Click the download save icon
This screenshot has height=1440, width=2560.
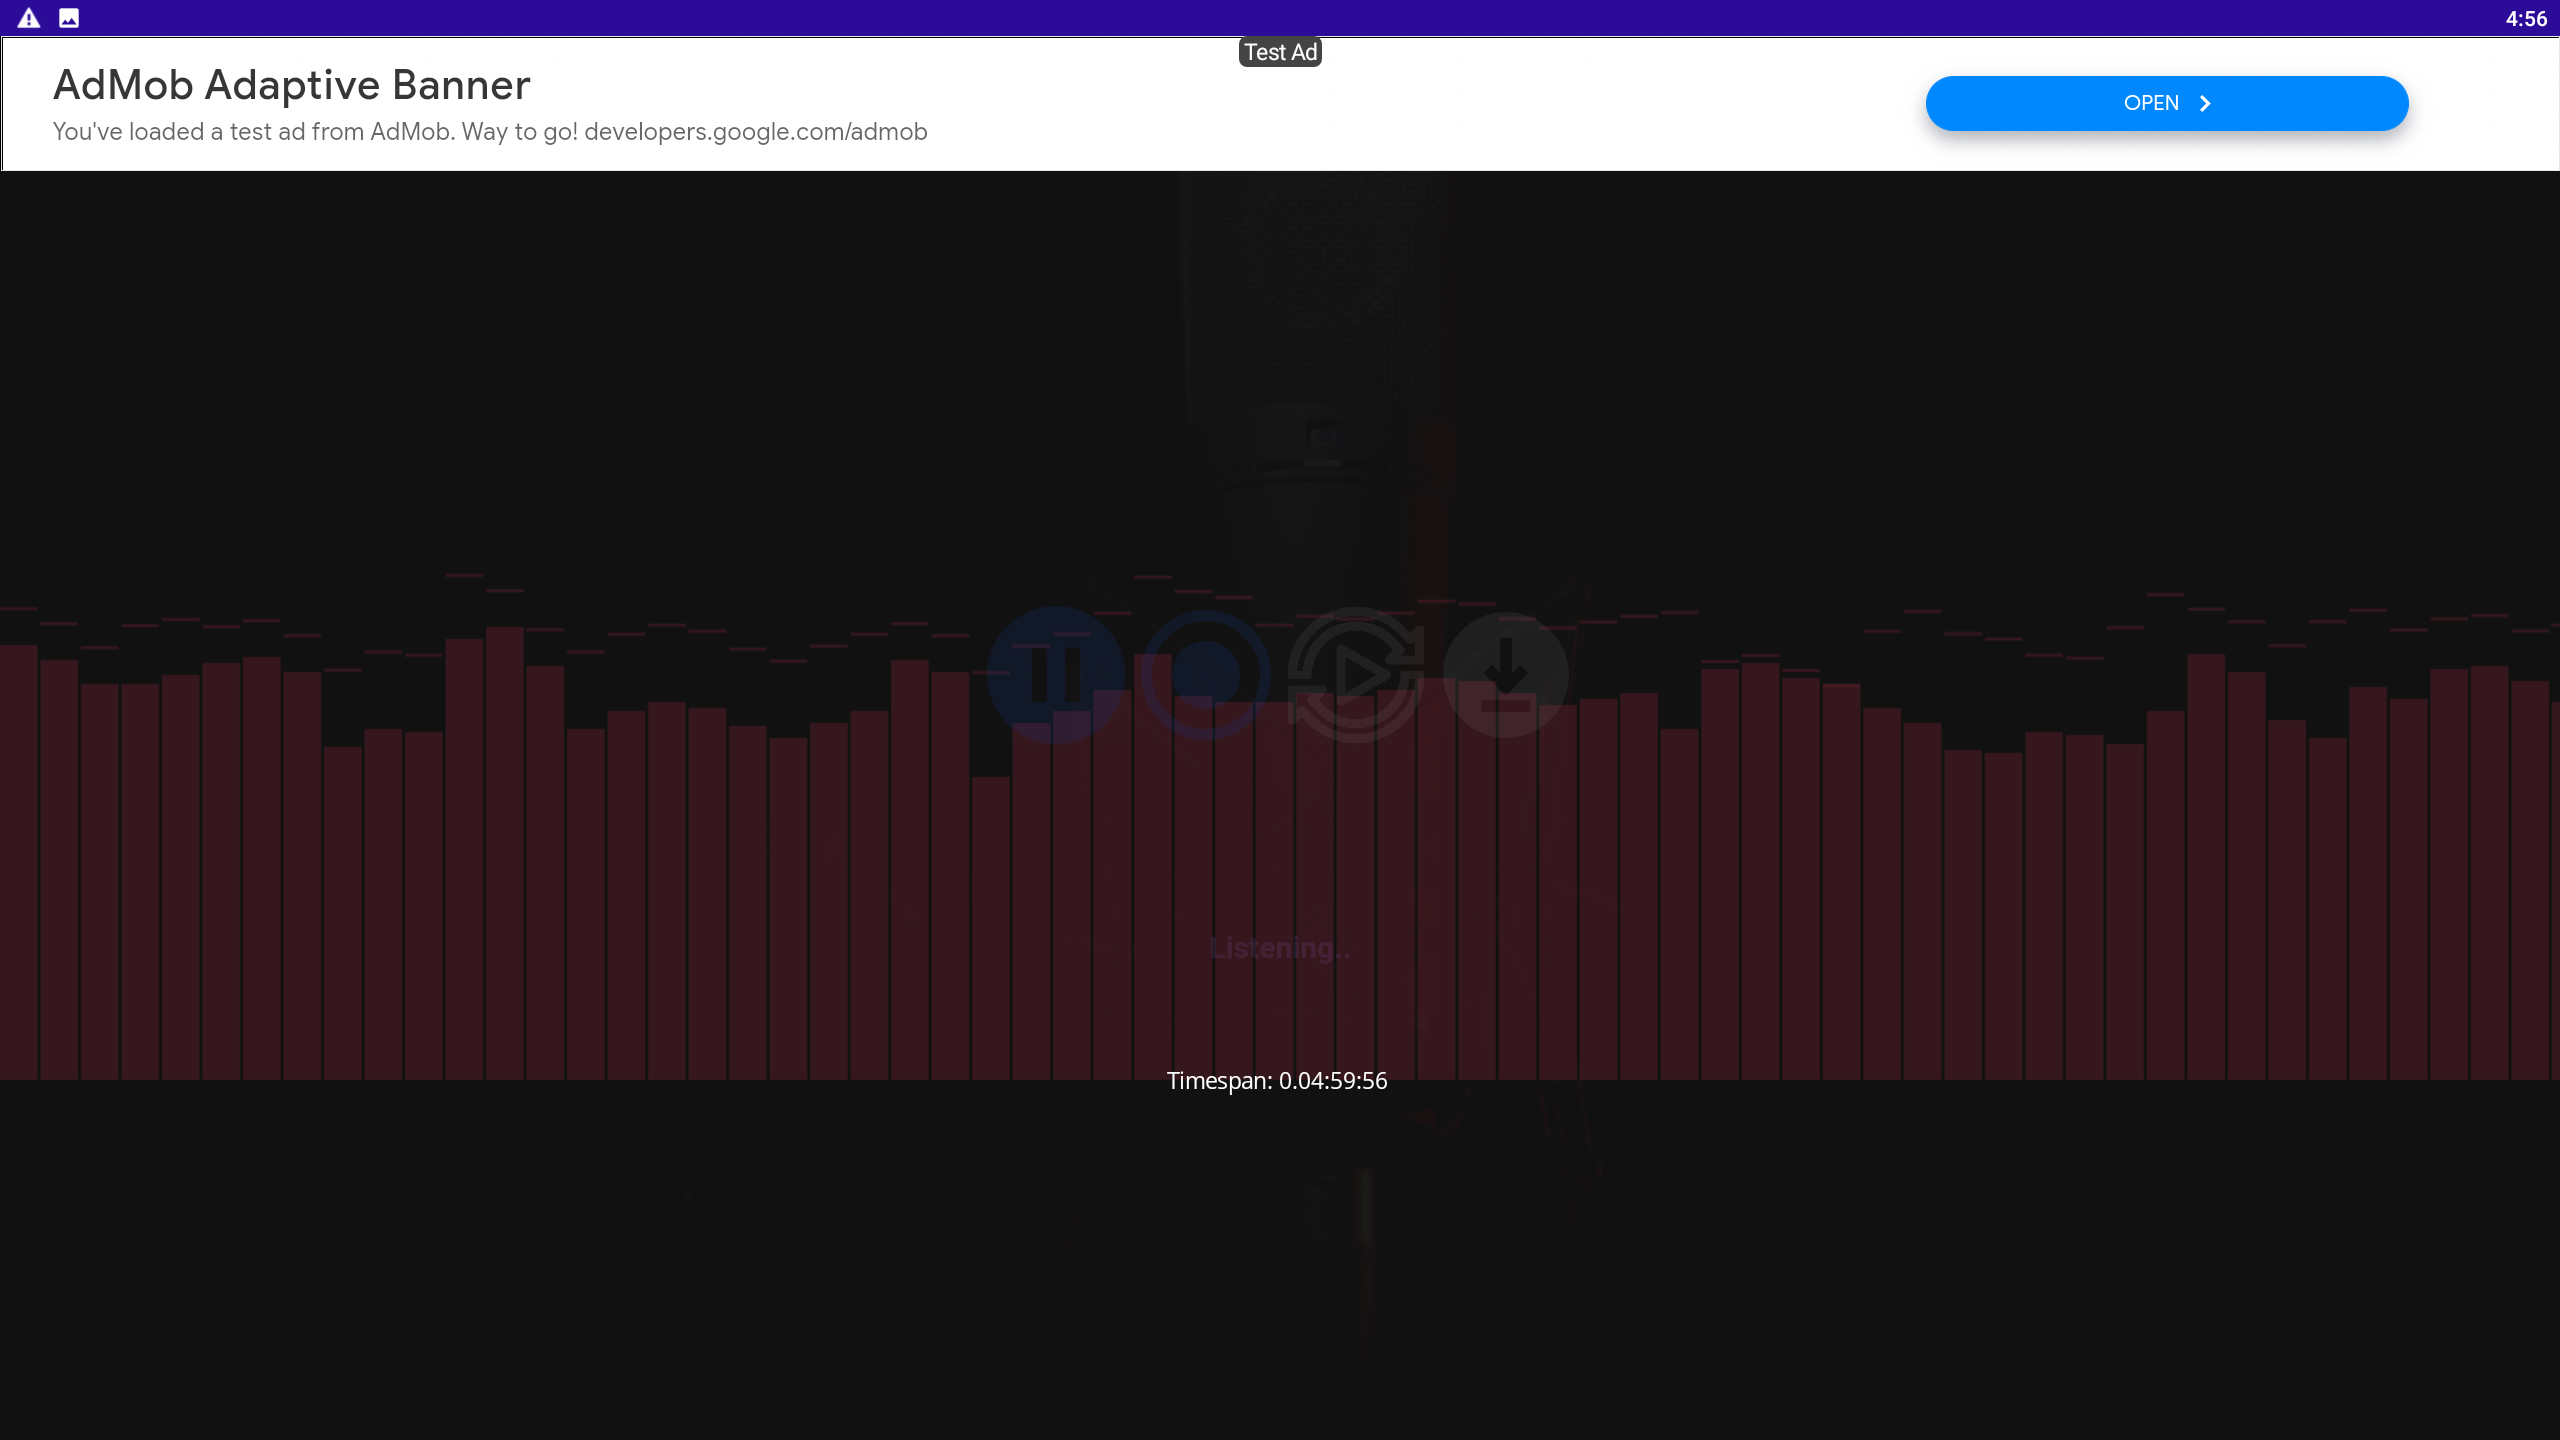point(1505,675)
